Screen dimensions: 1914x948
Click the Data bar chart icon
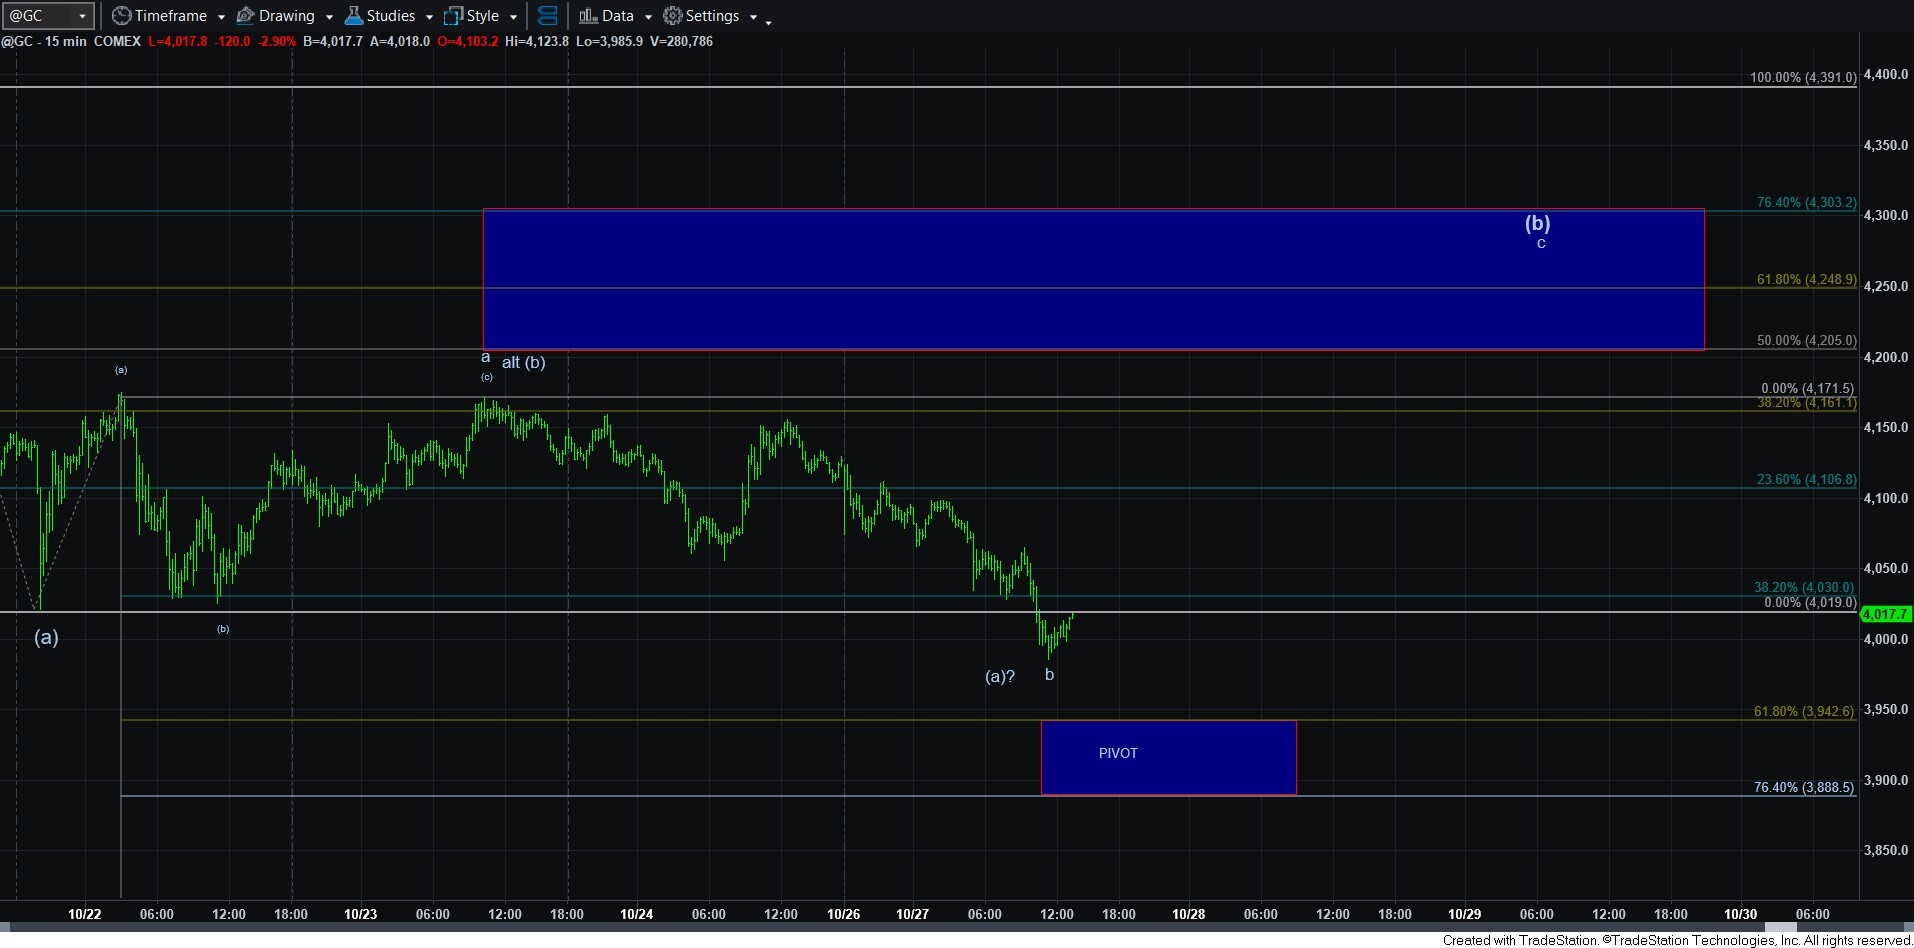(x=588, y=16)
